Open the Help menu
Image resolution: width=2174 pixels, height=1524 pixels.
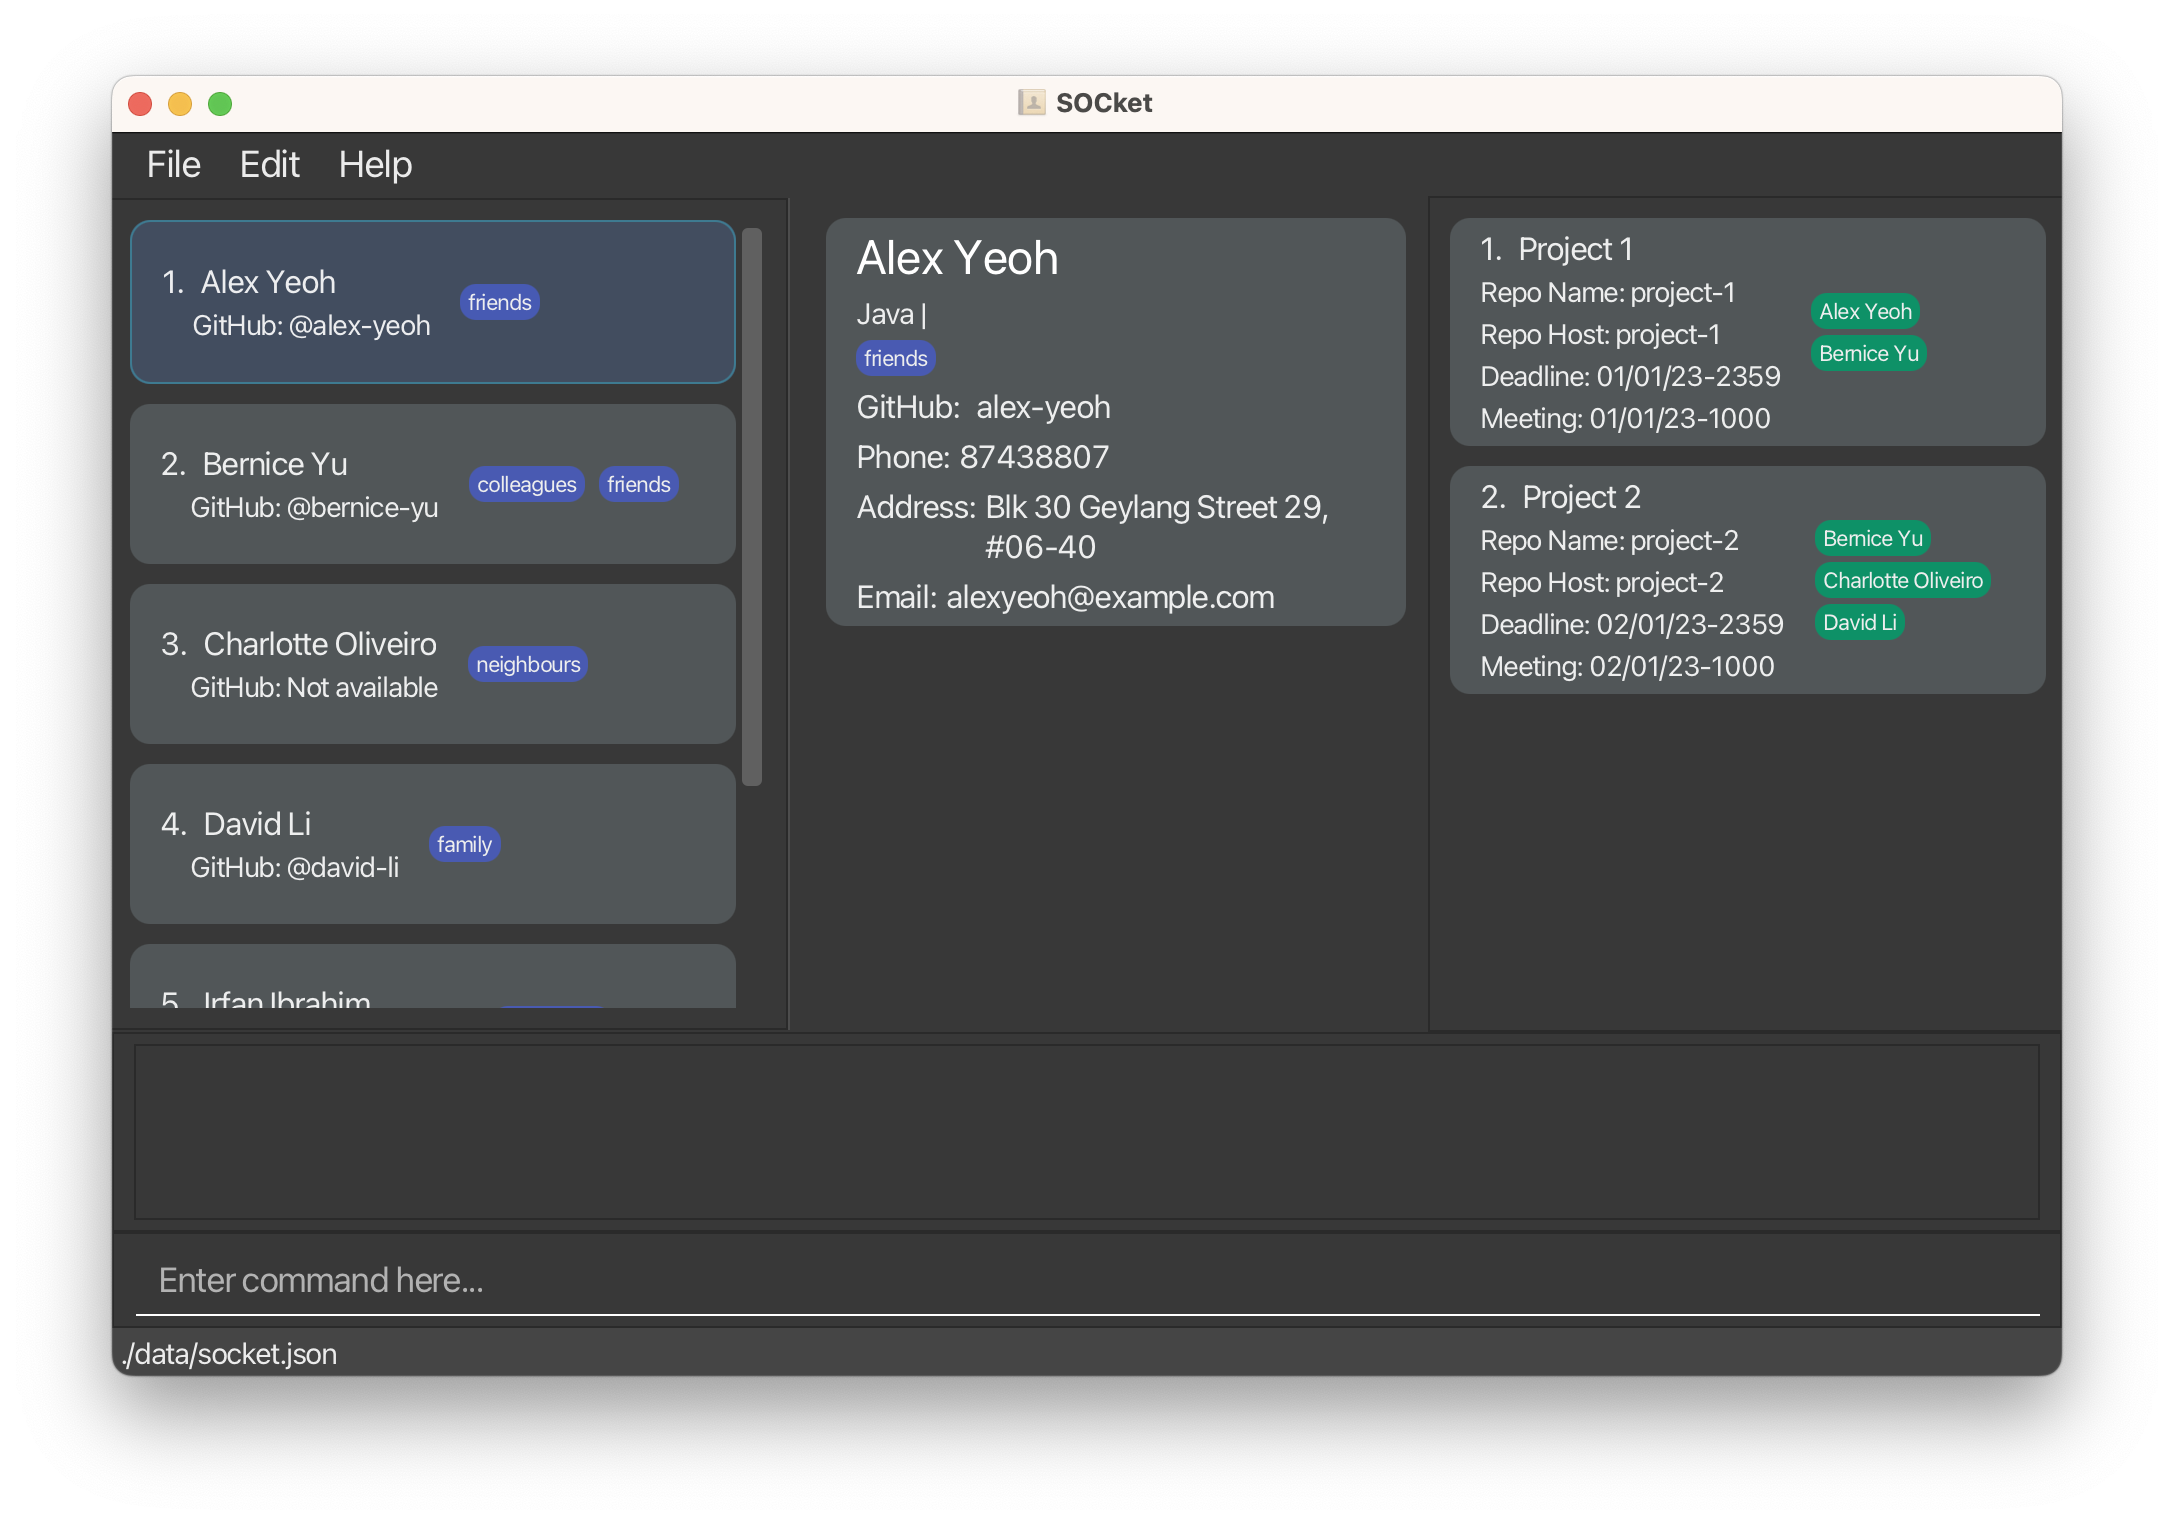[375, 164]
